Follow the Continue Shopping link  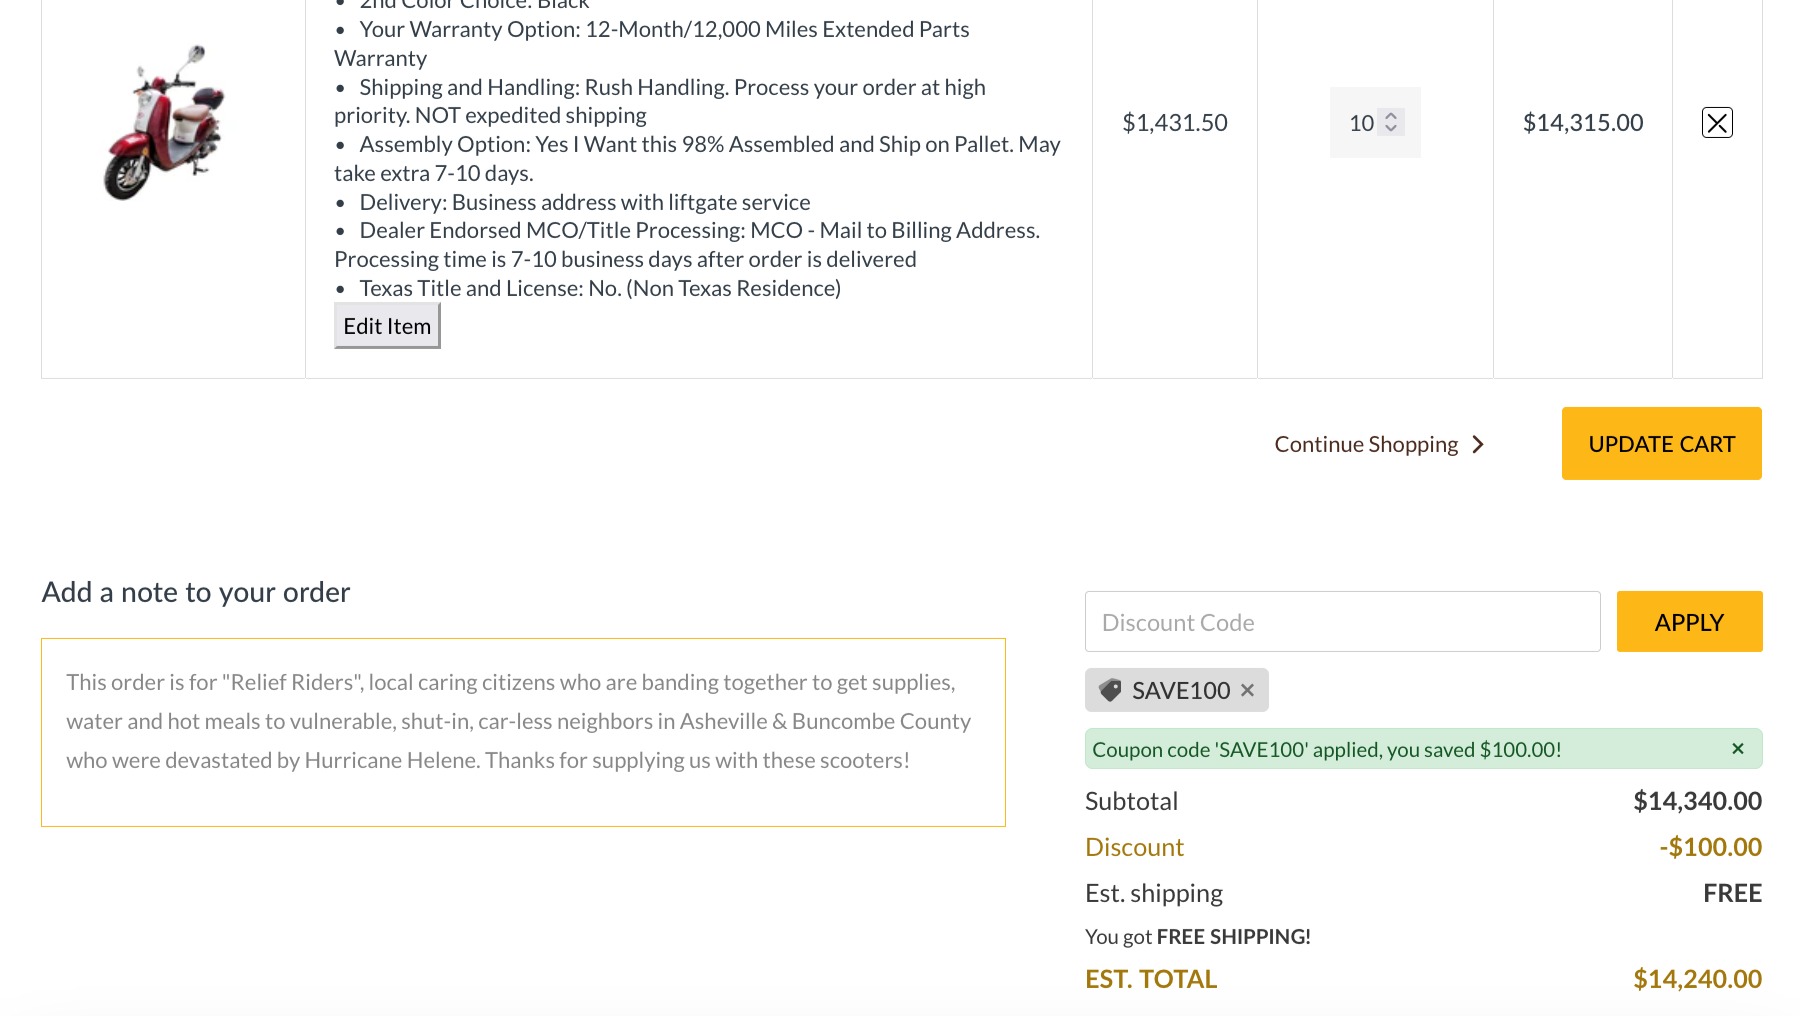click(x=1366, y=444)
